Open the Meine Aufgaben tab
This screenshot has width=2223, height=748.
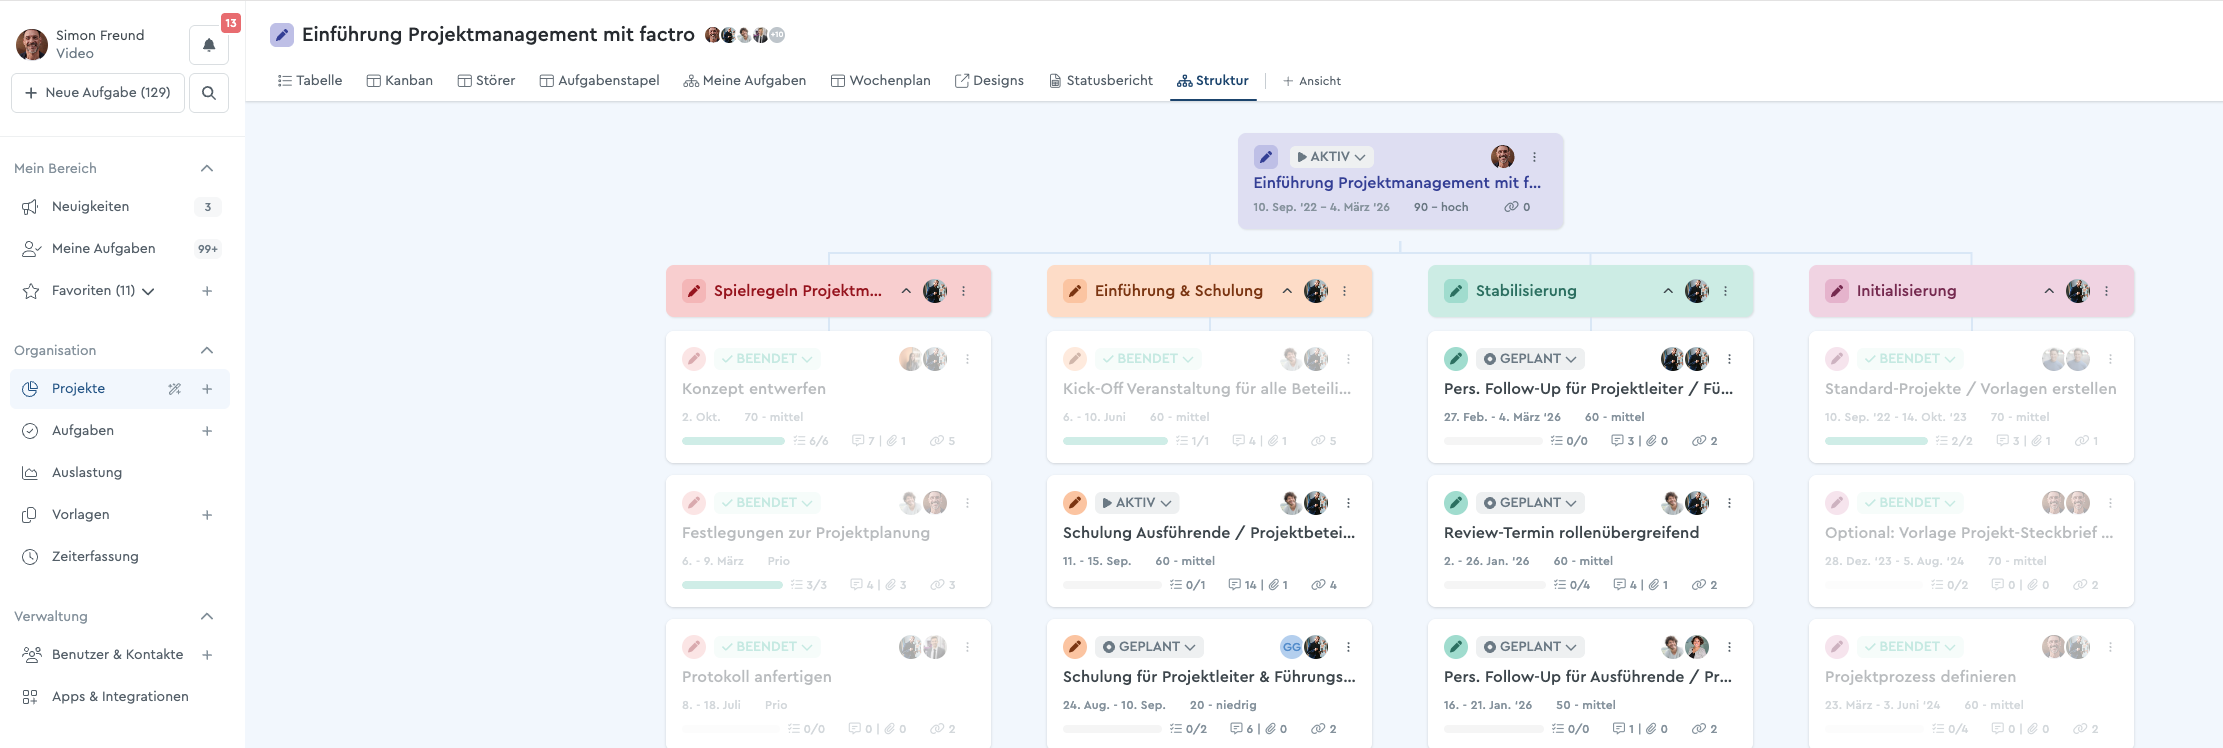pyautogui.click(x=745, y=81)
